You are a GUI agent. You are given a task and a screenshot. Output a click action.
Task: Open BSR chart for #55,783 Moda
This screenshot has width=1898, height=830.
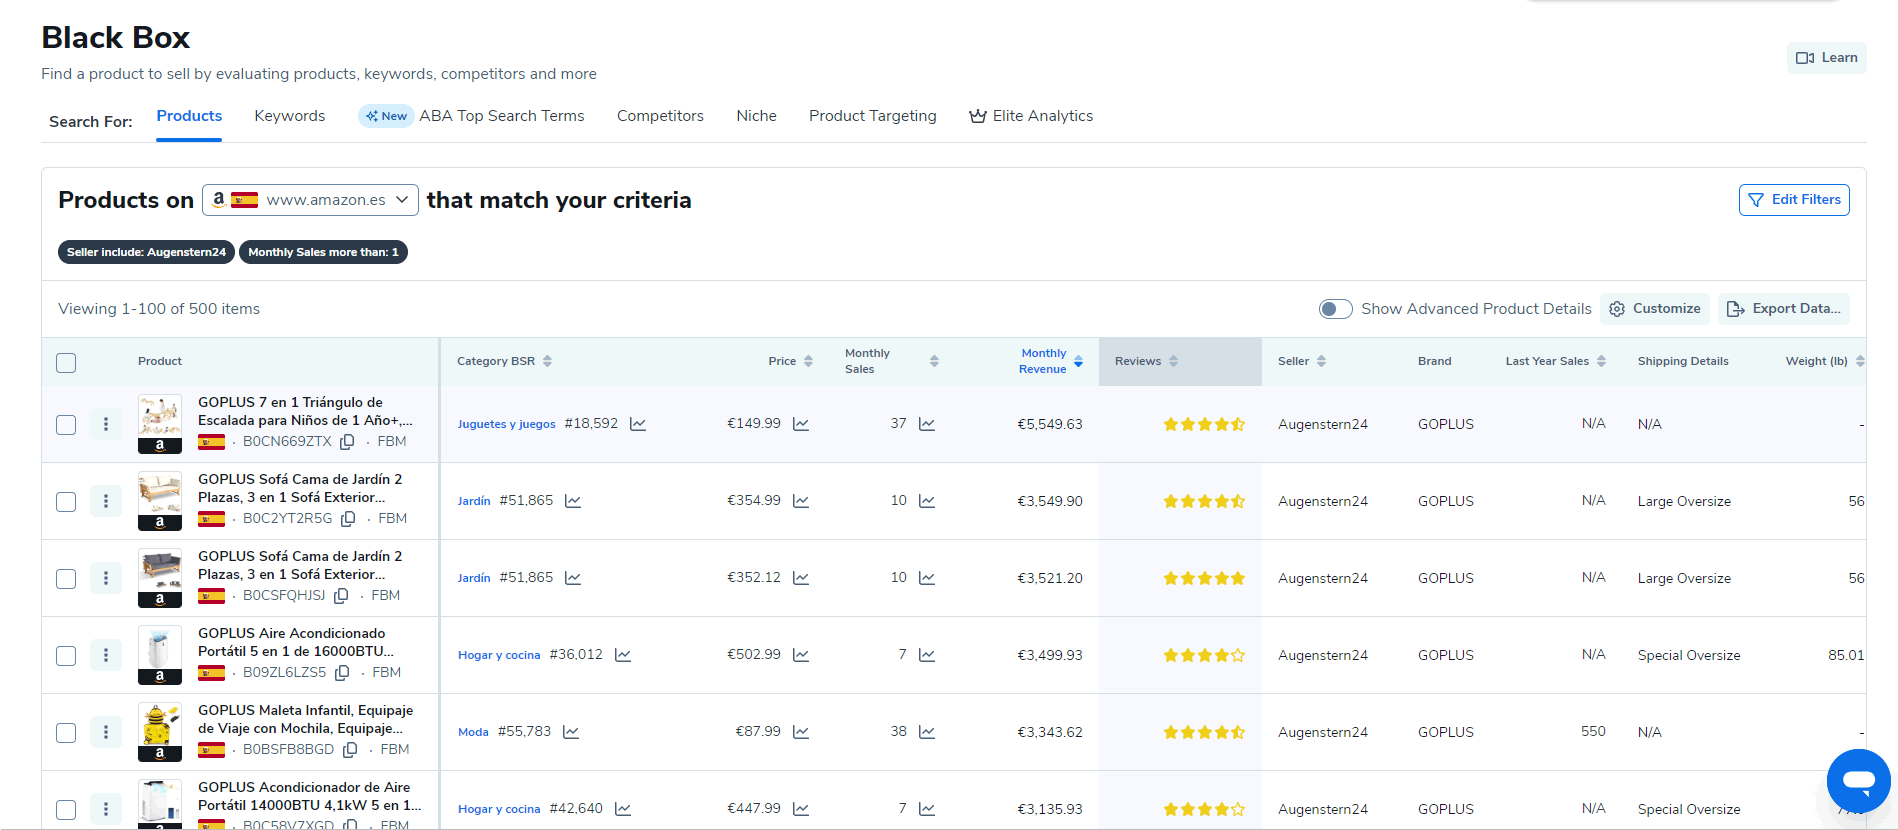point(571,732)
